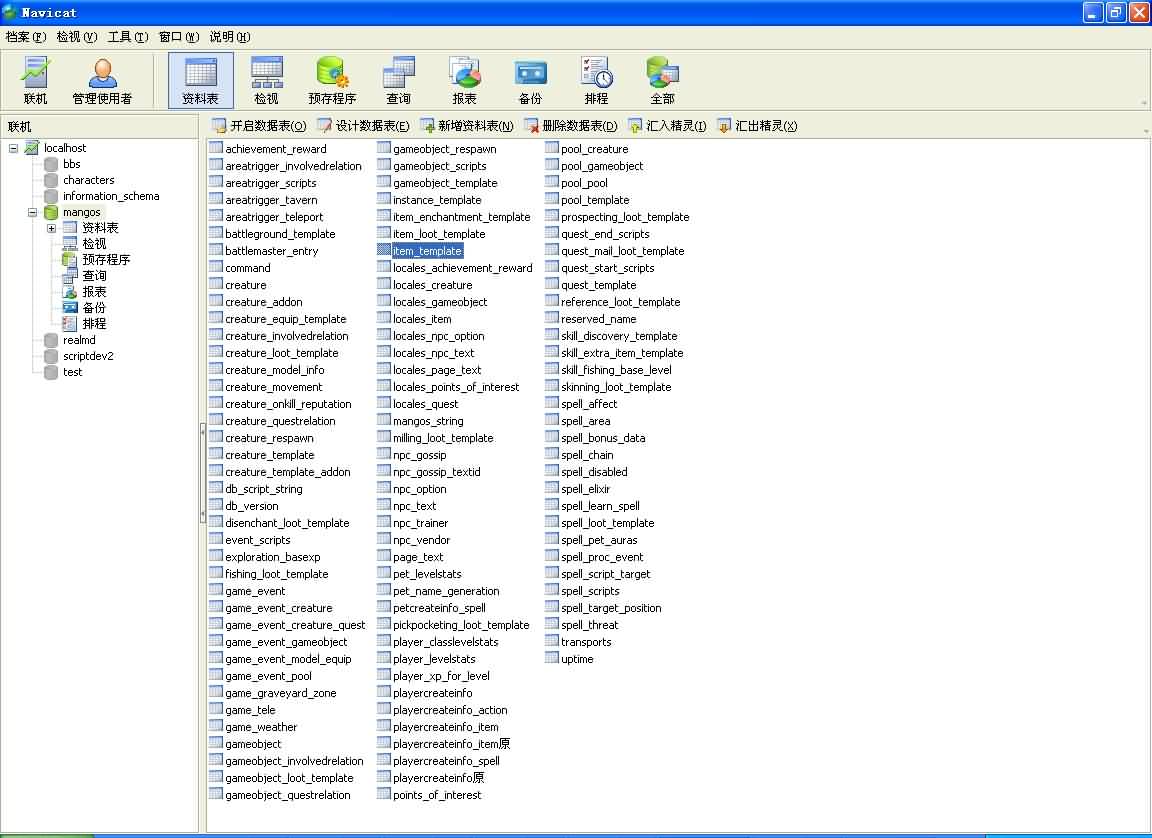
Task: Select the npc_vendor table
Action: [421, 540]
